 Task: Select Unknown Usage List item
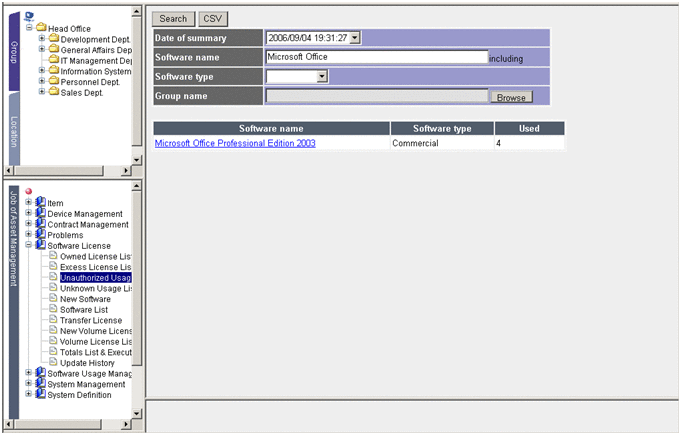click(x=96, y=288)
